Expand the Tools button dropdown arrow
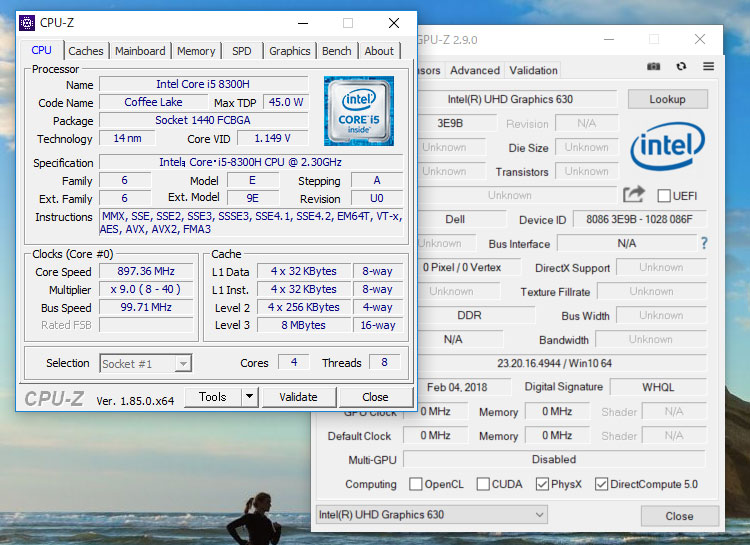The width and height of the screenshot is (750, 545). (x=249, y=397)
